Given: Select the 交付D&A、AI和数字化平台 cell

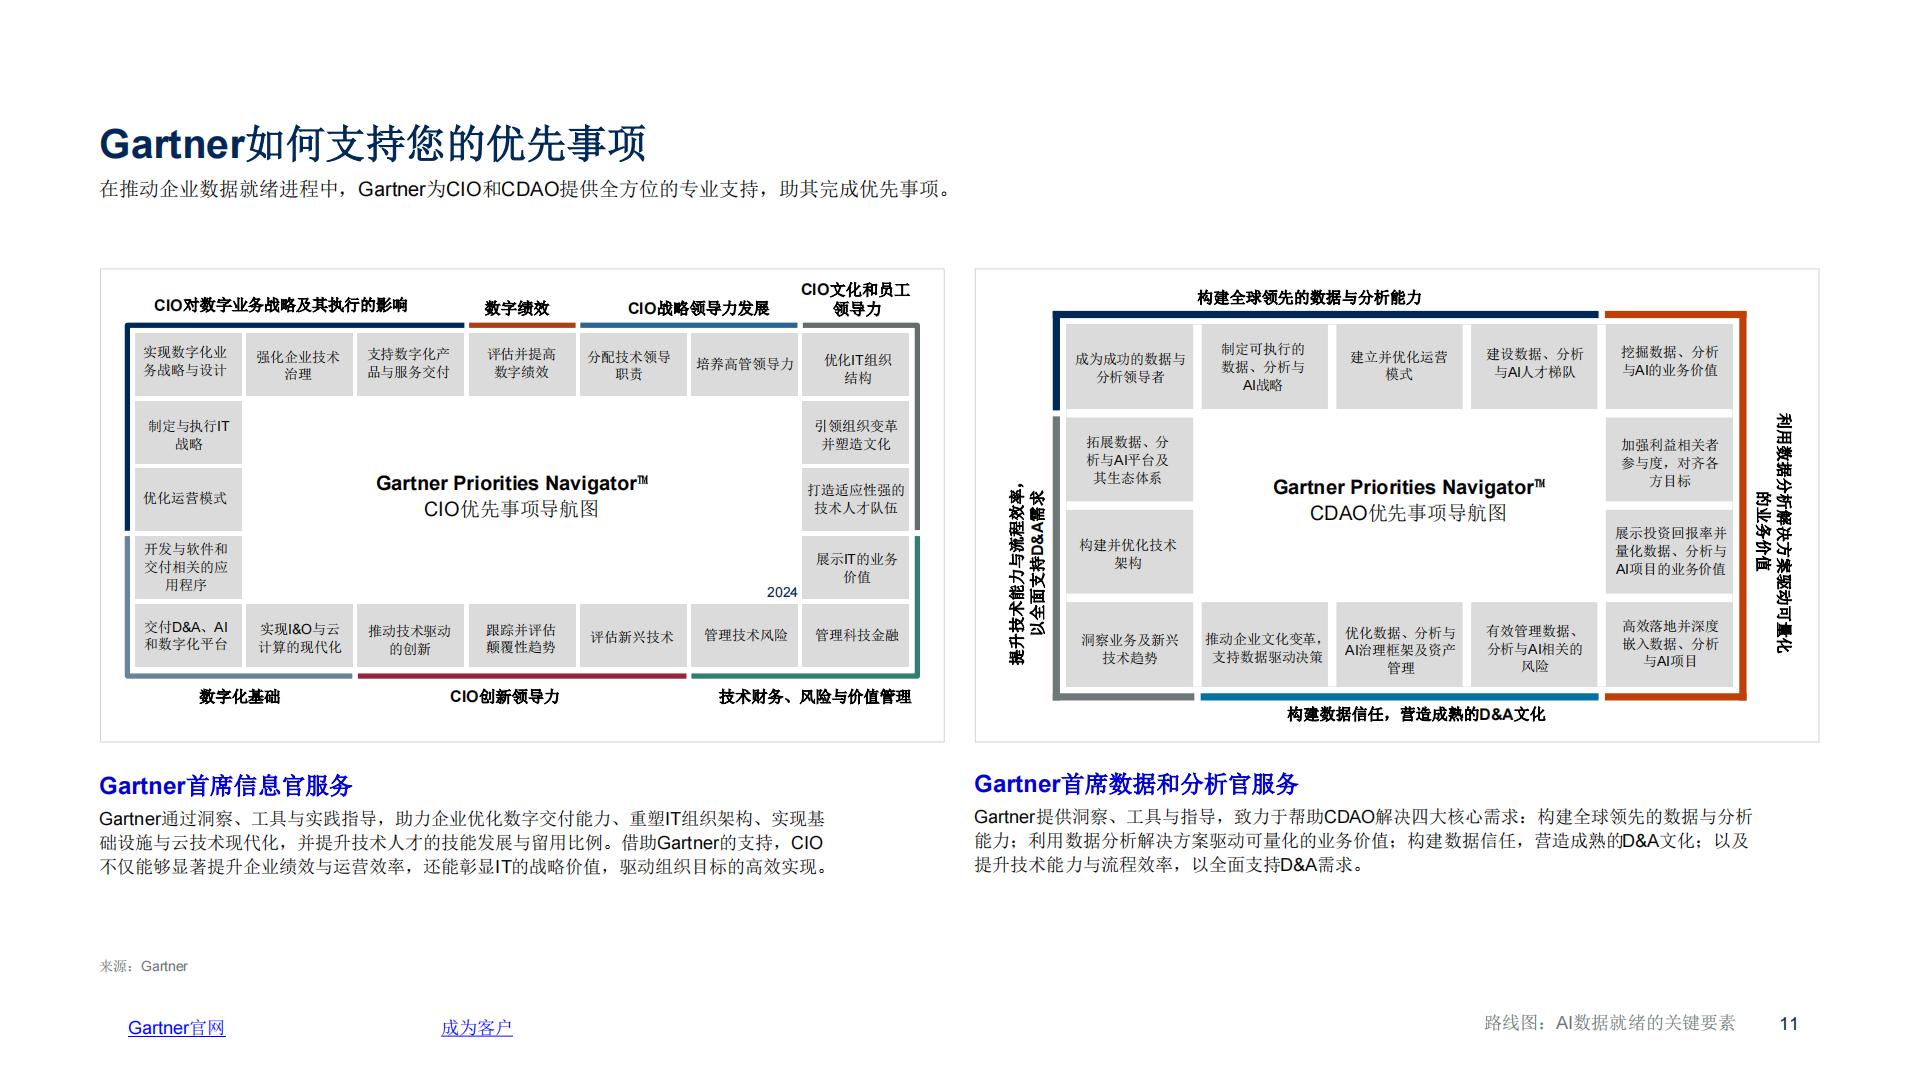Looking at the screenshot, I should [x=188, y=635].
